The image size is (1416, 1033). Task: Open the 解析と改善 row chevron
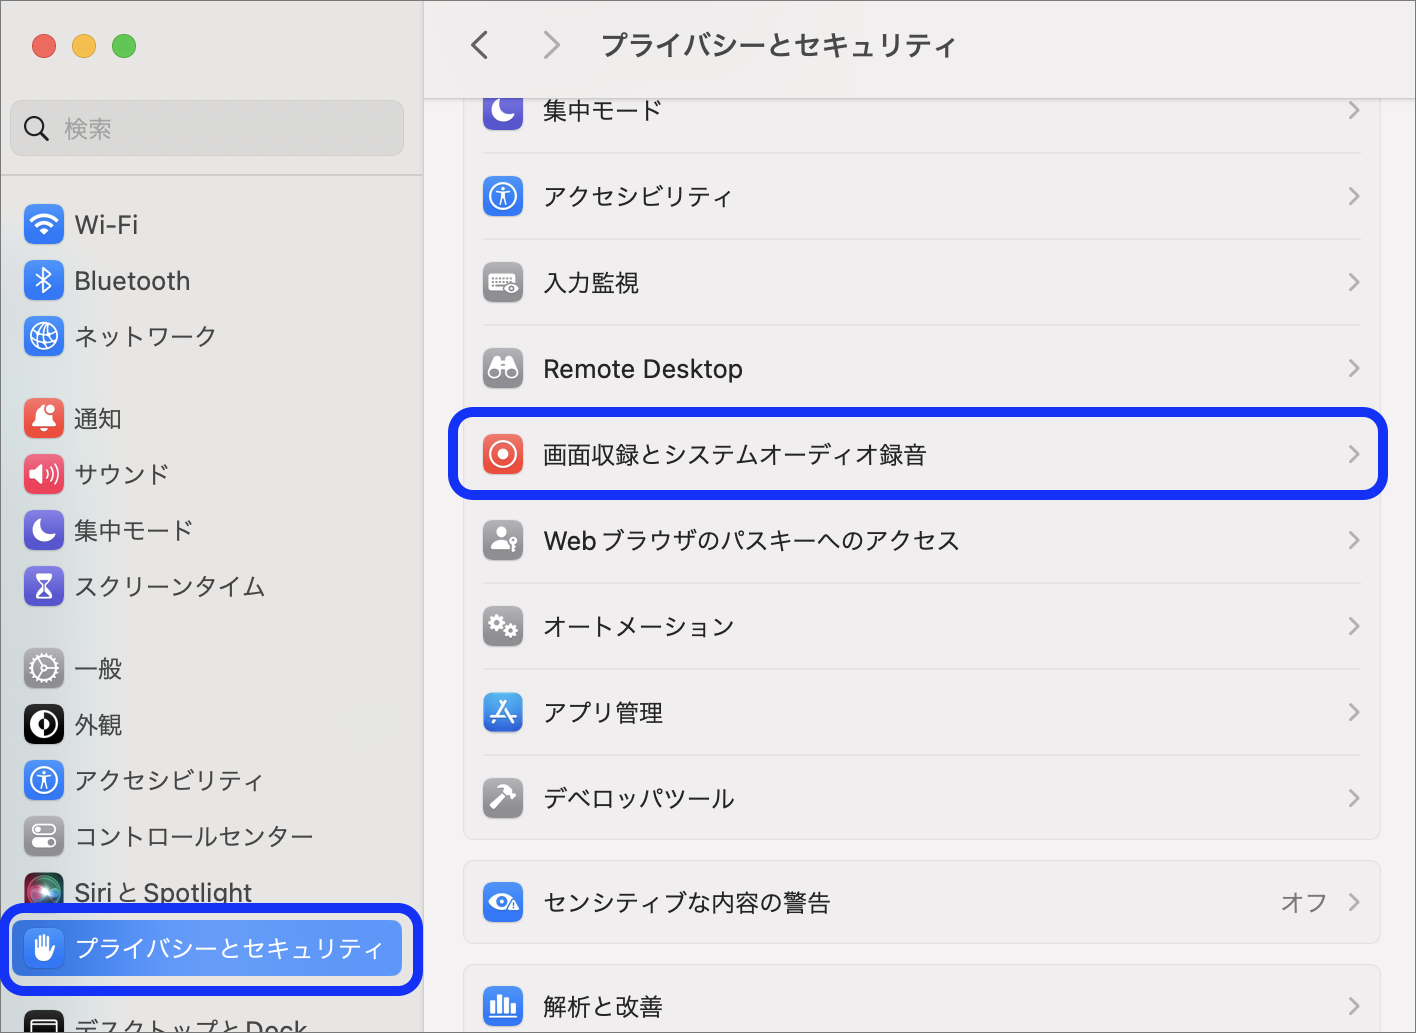(1354, 1006)
